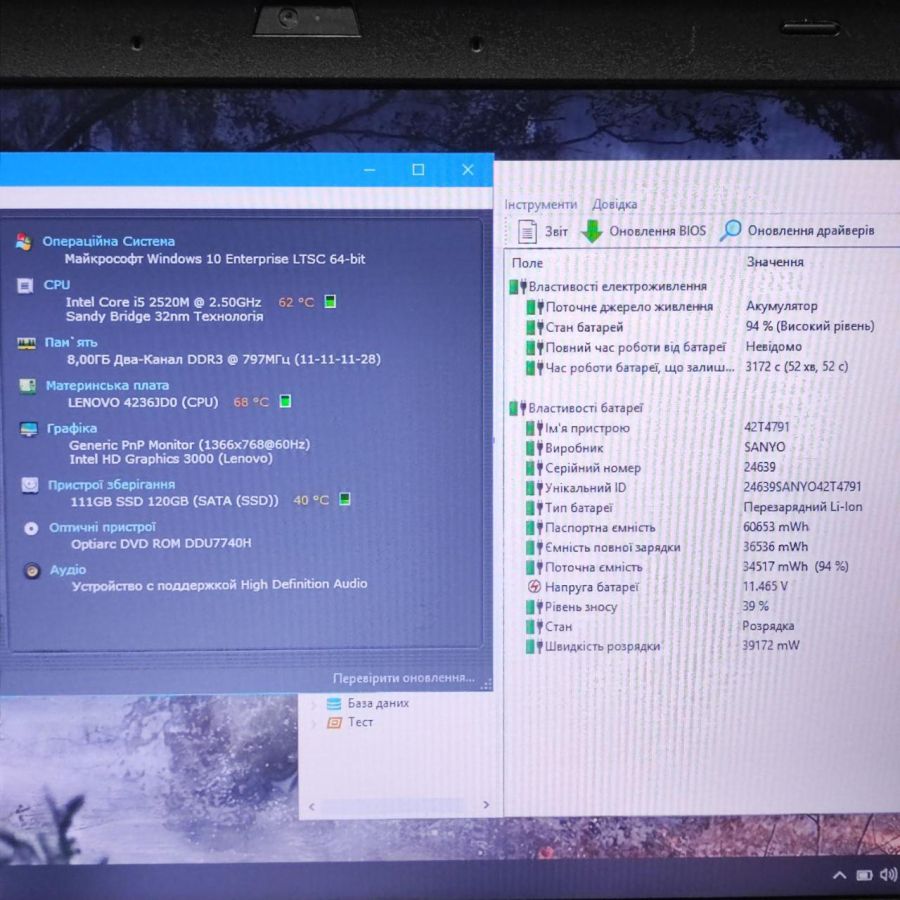This screenshot has width=900, height=900.
Task: Open the CPU section link
Action: (x=56, y=285)
